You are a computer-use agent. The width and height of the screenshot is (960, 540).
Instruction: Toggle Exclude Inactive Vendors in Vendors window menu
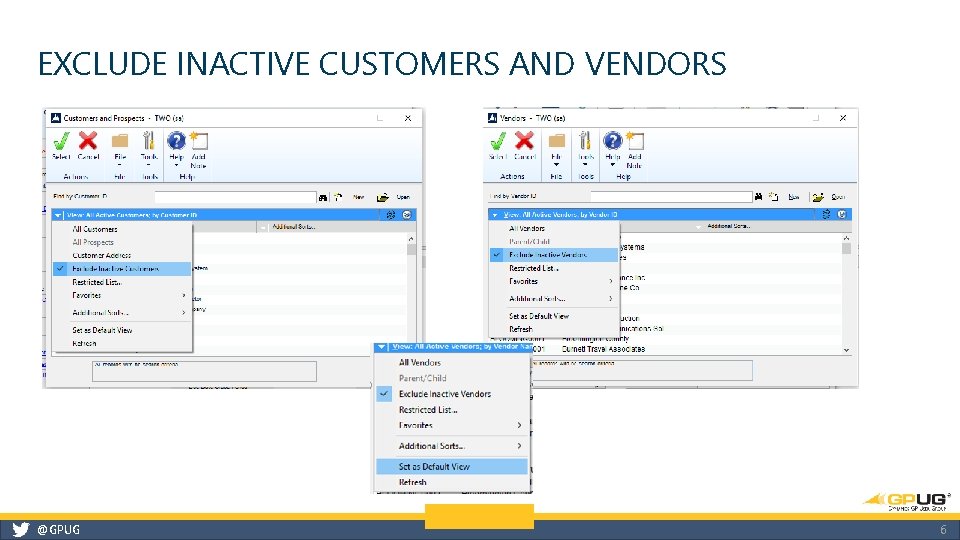[553, 255]
